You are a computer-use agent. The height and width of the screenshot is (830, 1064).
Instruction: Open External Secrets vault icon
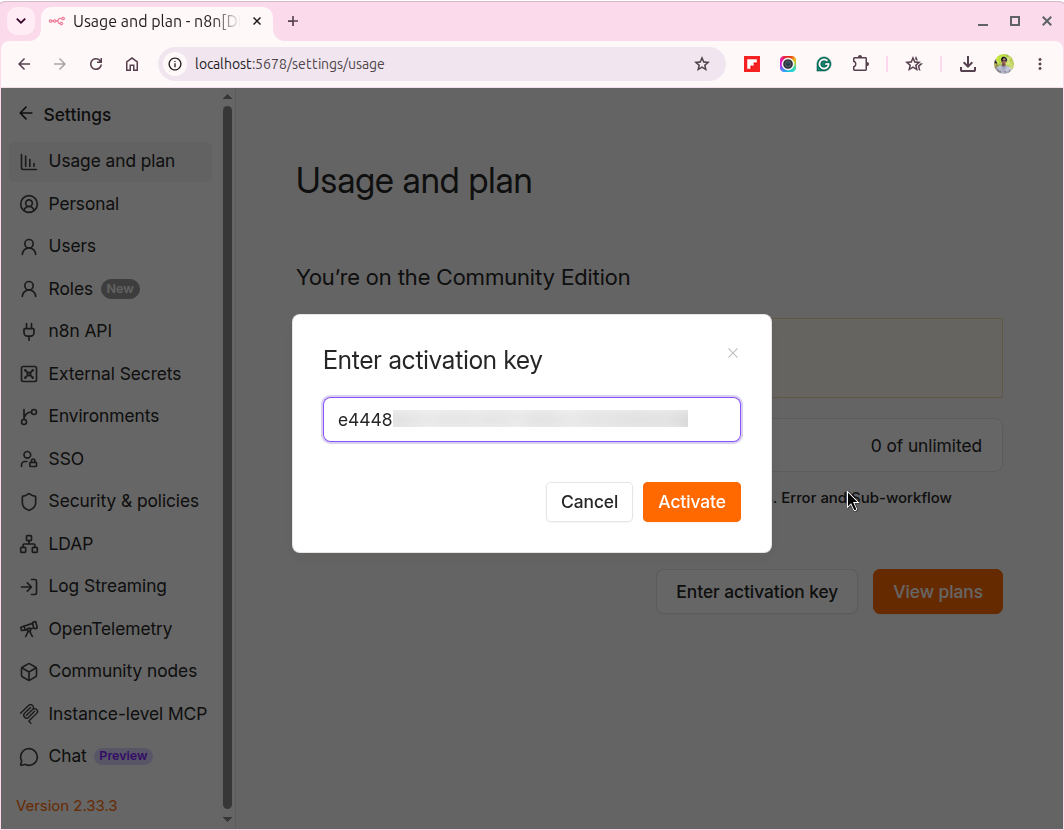28,374
